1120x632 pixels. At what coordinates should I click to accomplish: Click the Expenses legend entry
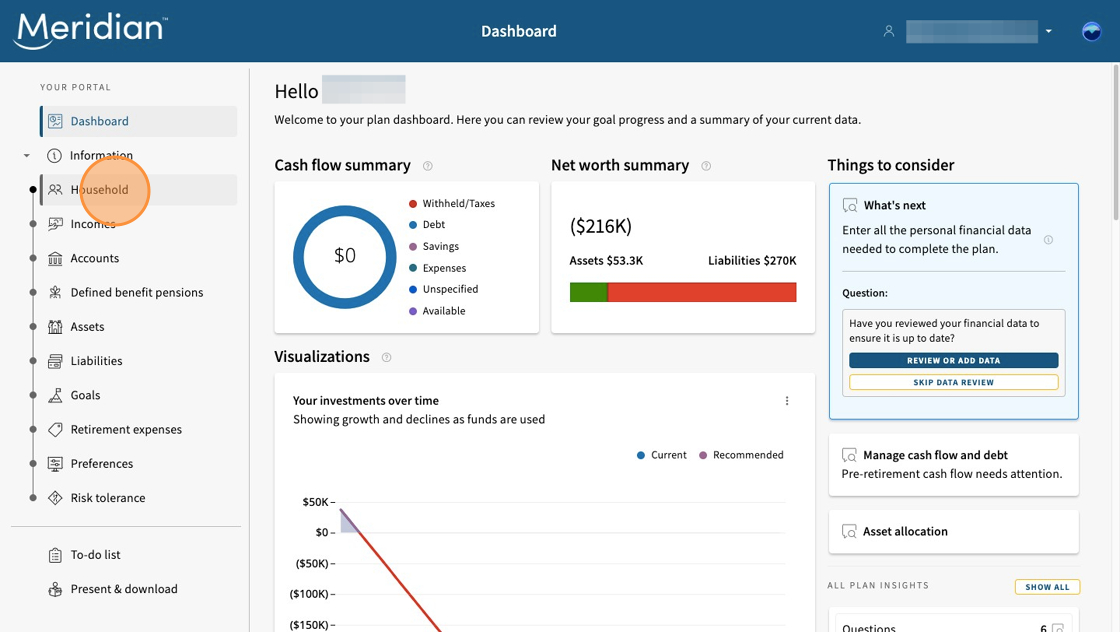point(437,268)
